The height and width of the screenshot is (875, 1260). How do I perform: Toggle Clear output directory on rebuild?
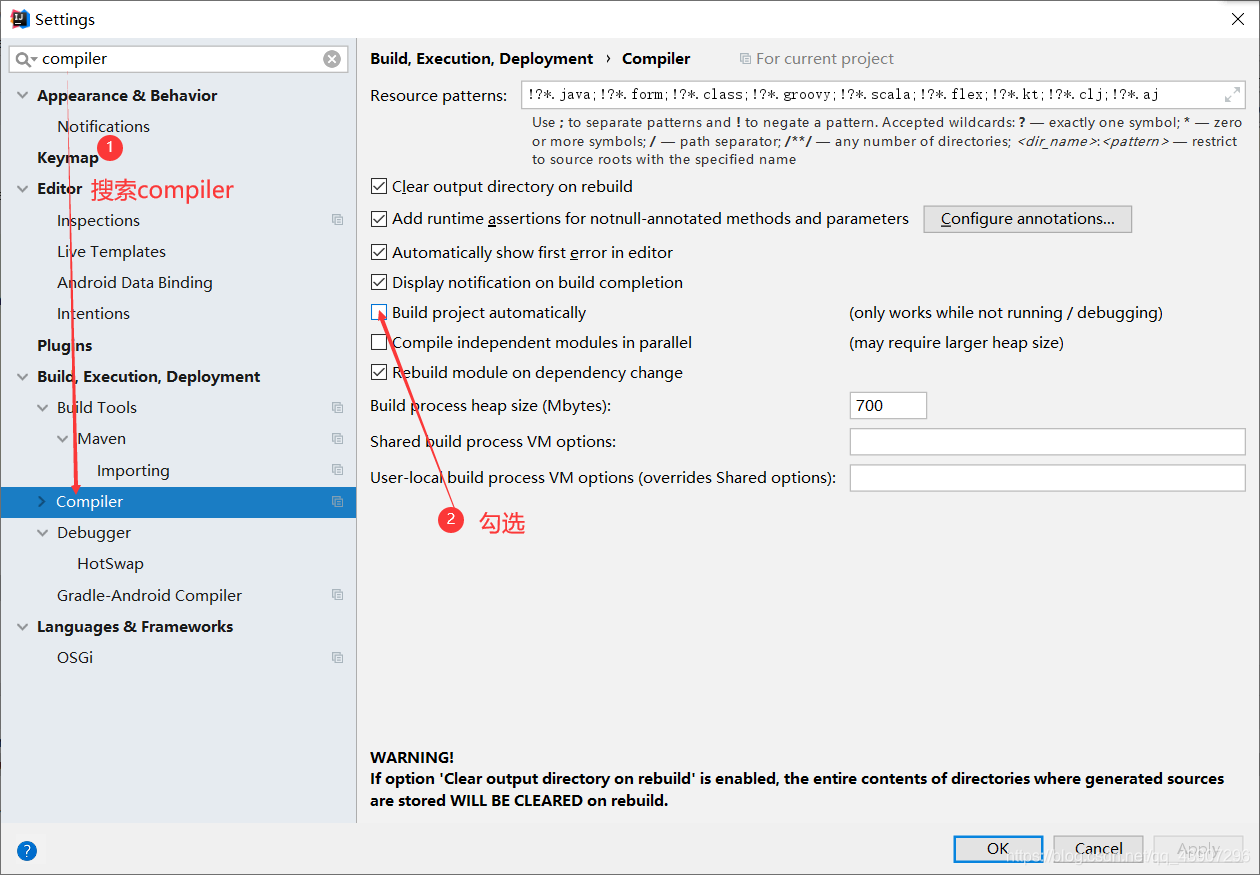tap(379, 187)
